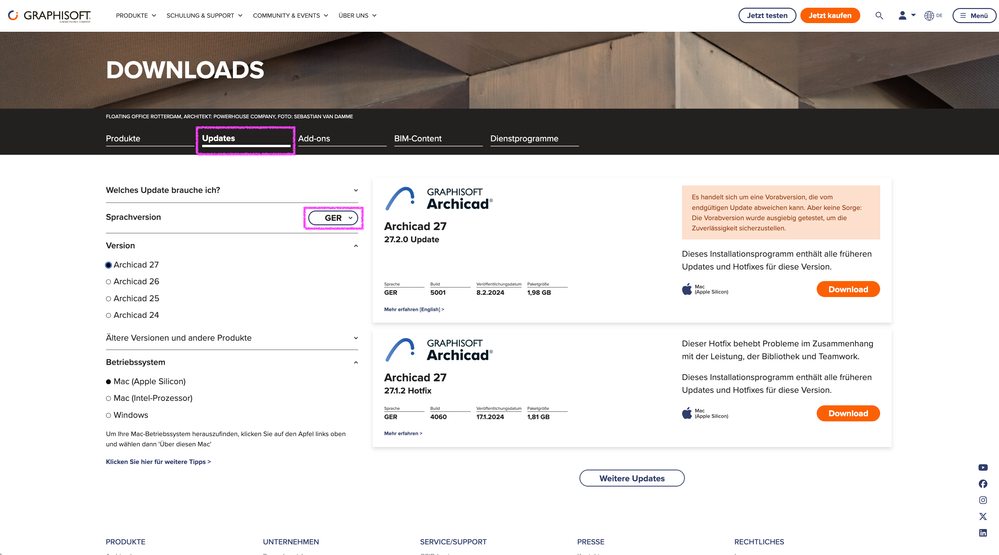
Task: Expand 'Ältere Versionen und andere Produkte'
Action: 232,338
